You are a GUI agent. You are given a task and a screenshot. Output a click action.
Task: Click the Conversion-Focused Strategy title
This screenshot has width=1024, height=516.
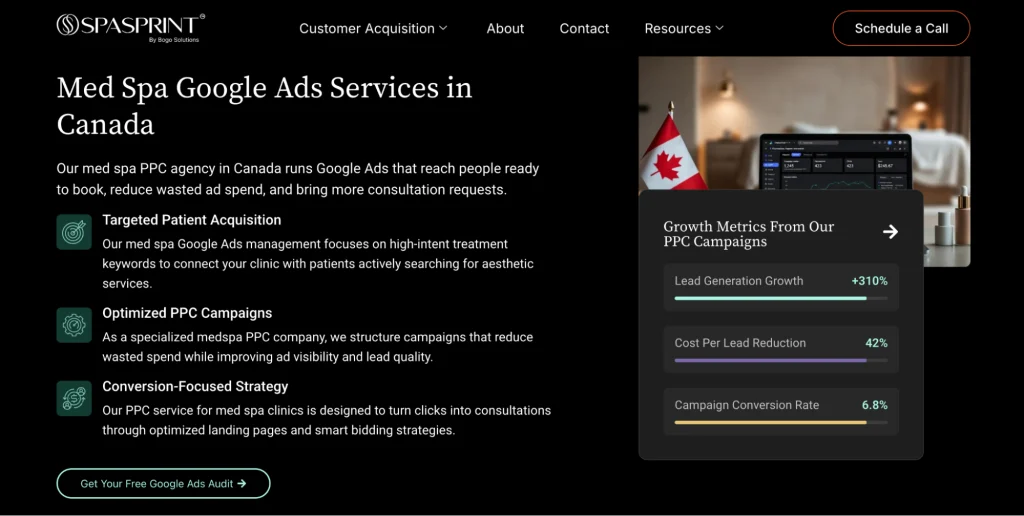[x=195, y=386]
